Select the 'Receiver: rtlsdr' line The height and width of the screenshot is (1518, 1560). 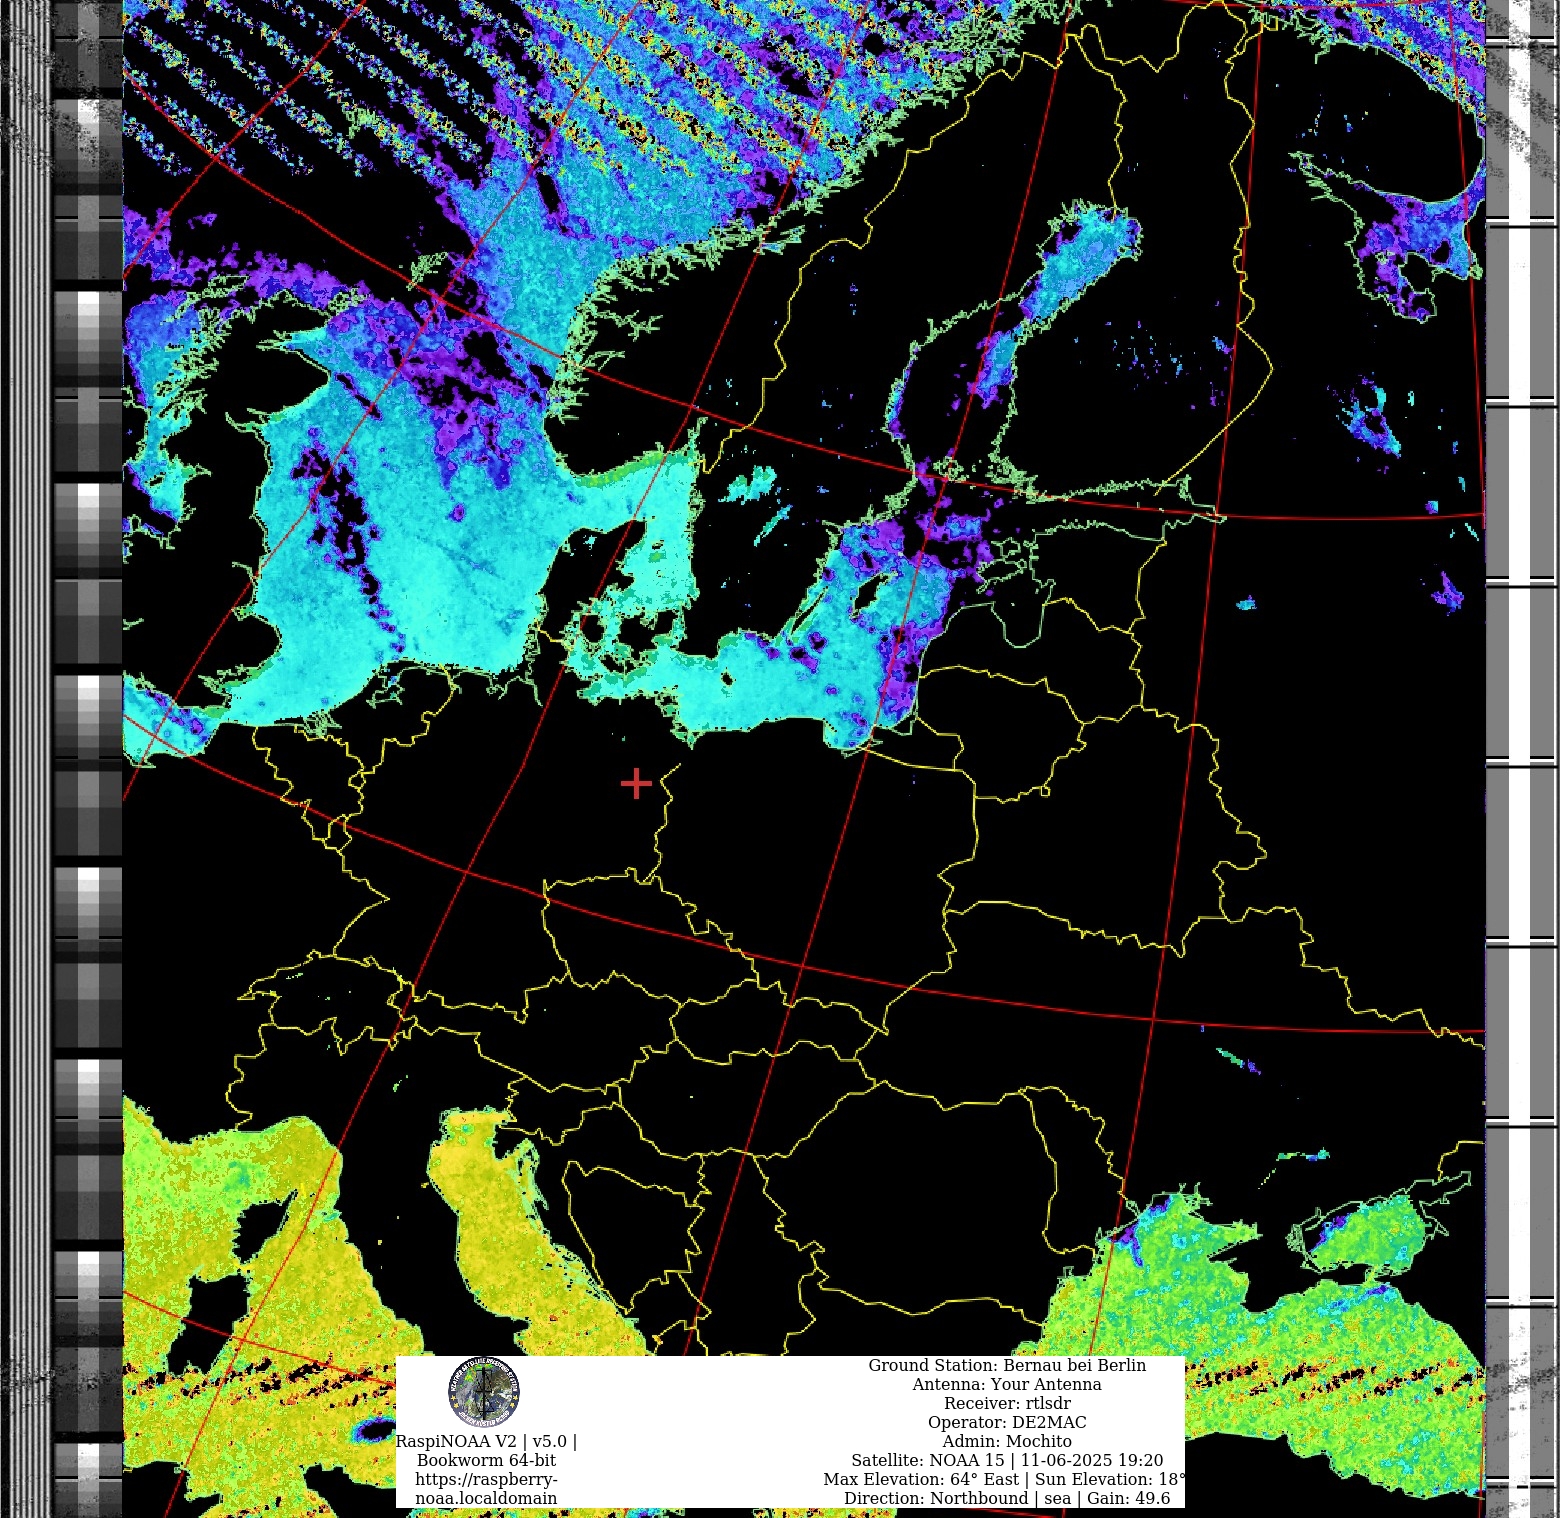tap(1007, 1403)
